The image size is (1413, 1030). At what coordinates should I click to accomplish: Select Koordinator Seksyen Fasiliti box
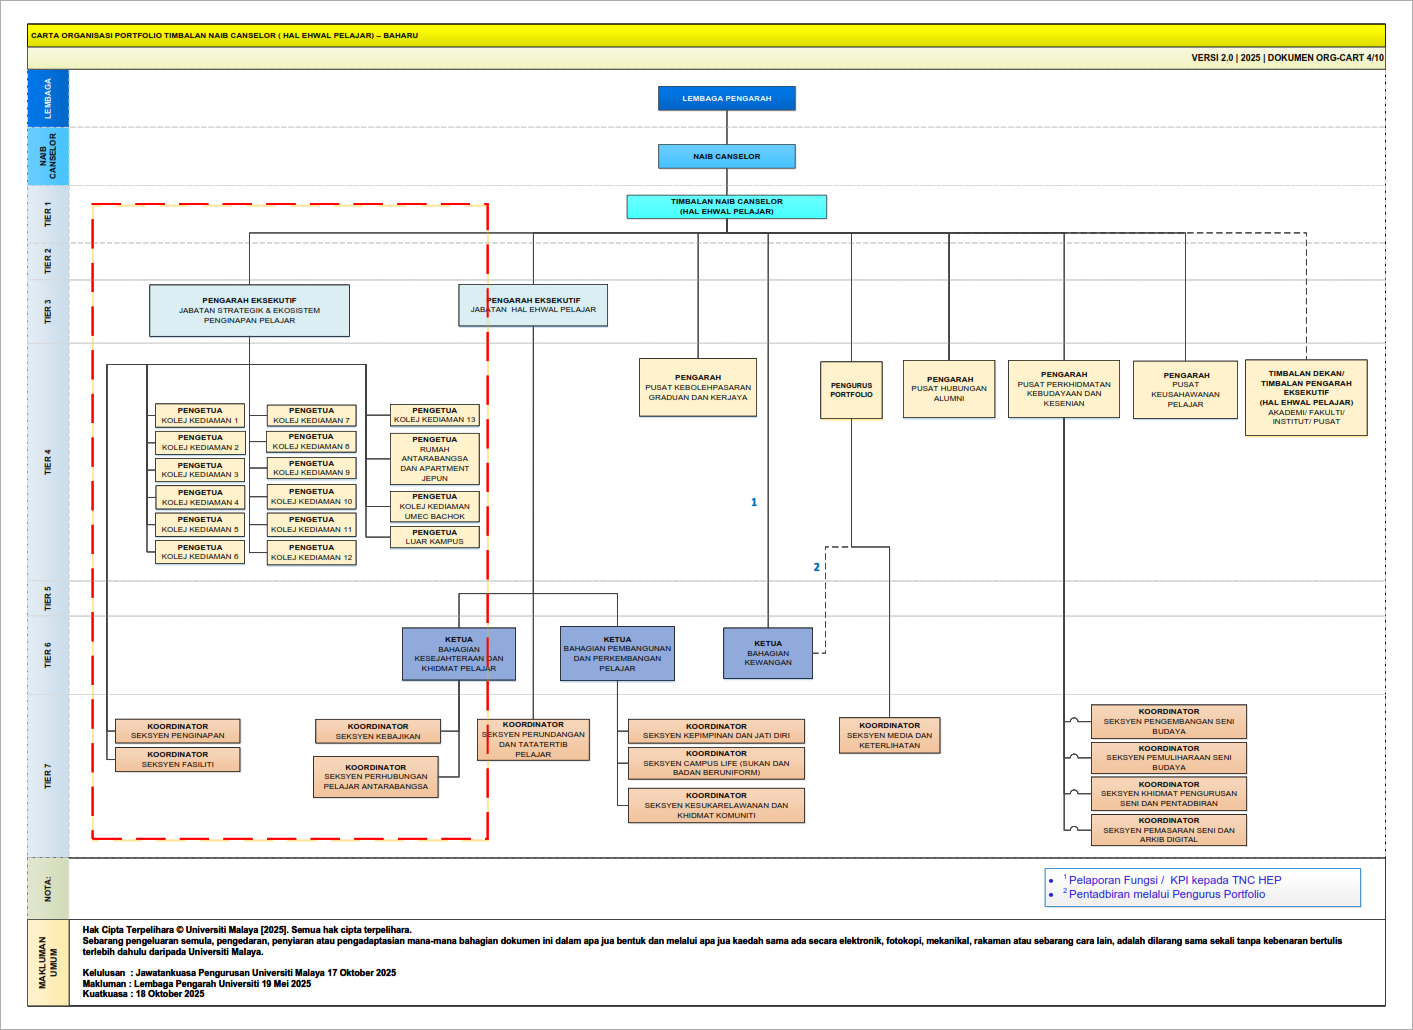[178, 760]
